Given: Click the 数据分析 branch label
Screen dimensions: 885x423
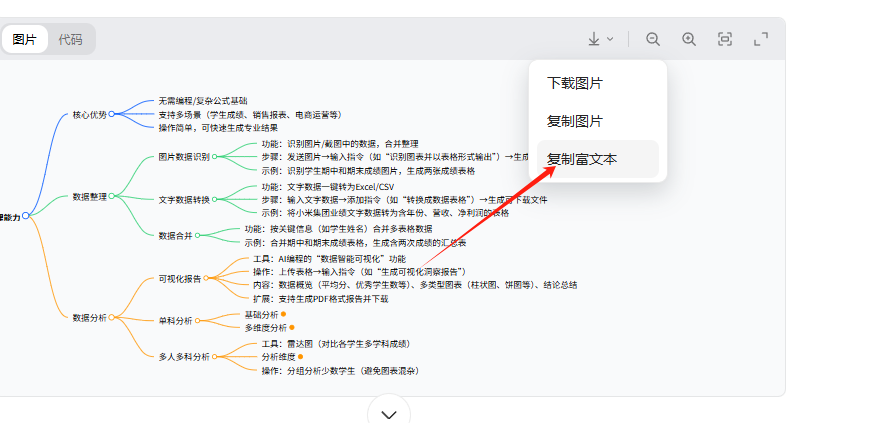Looking at the screenshot, I should [x=89, y=318].
